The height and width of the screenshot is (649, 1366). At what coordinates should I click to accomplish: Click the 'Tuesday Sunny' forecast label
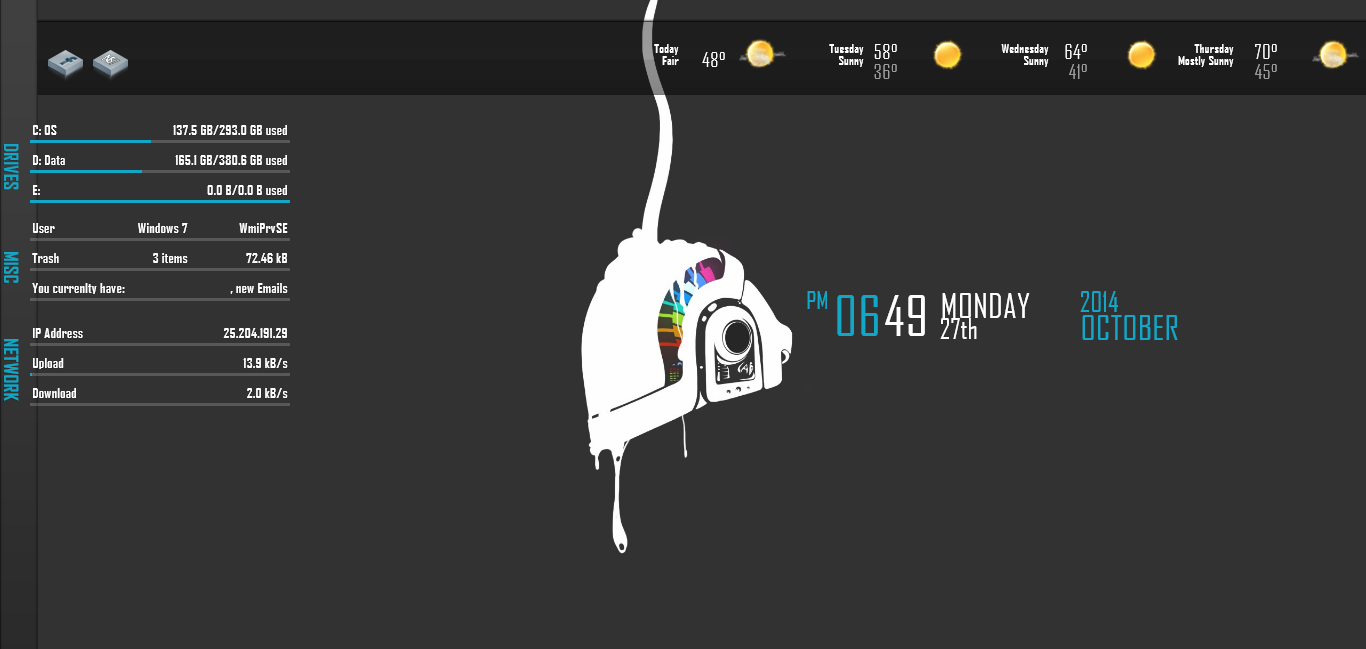pyautogui.click(x=846, y=55)
